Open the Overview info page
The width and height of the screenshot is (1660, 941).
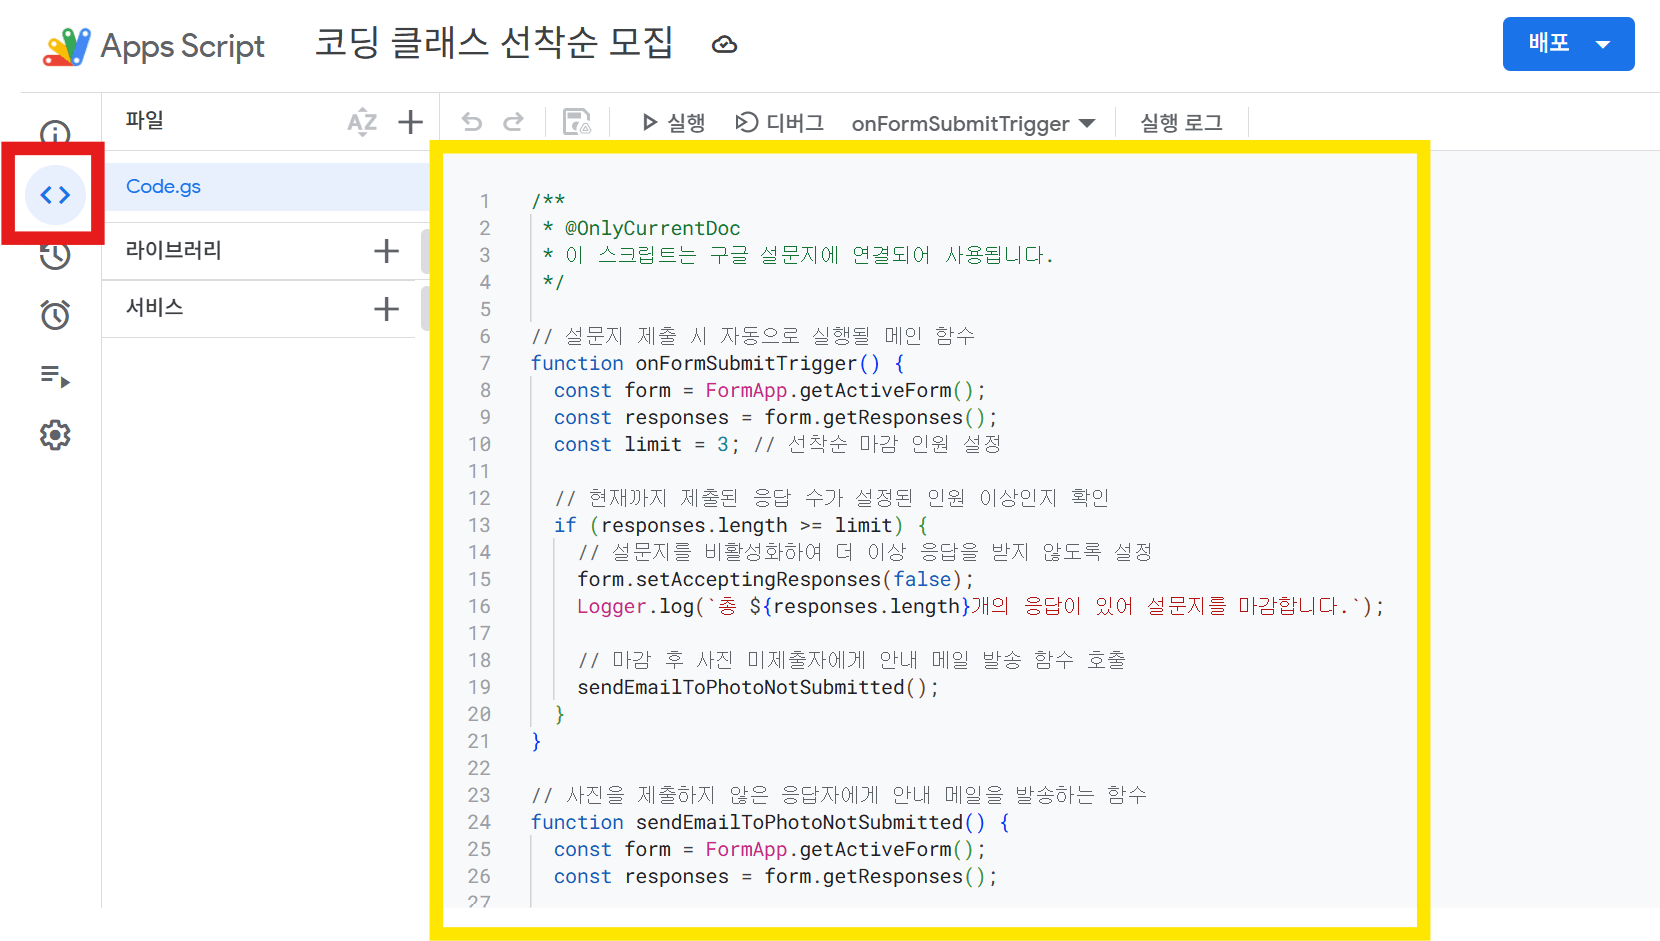(x=55, y=133)
